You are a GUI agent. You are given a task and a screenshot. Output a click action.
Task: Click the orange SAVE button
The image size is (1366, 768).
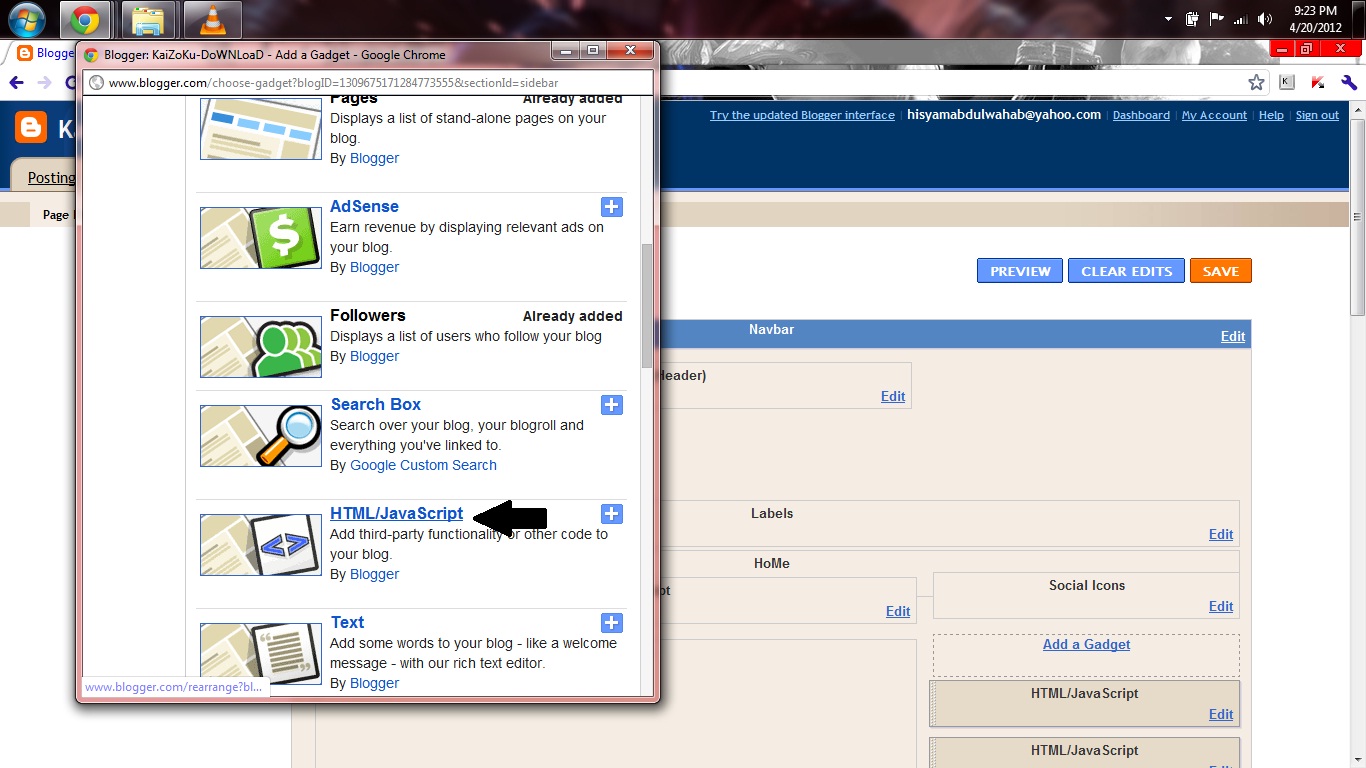pos(1220,271)
